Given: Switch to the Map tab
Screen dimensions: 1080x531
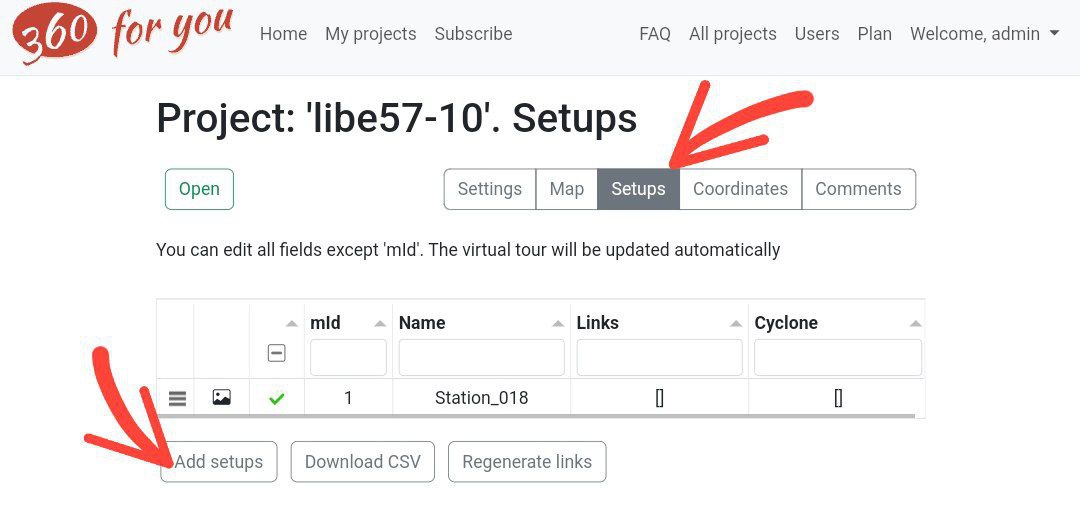Looking at the screenshot, I should click(567, 189).
